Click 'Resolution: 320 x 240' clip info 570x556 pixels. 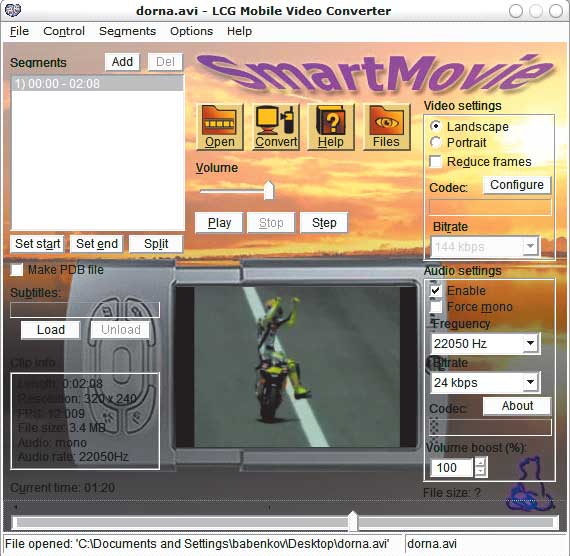[x=77, y=398]
